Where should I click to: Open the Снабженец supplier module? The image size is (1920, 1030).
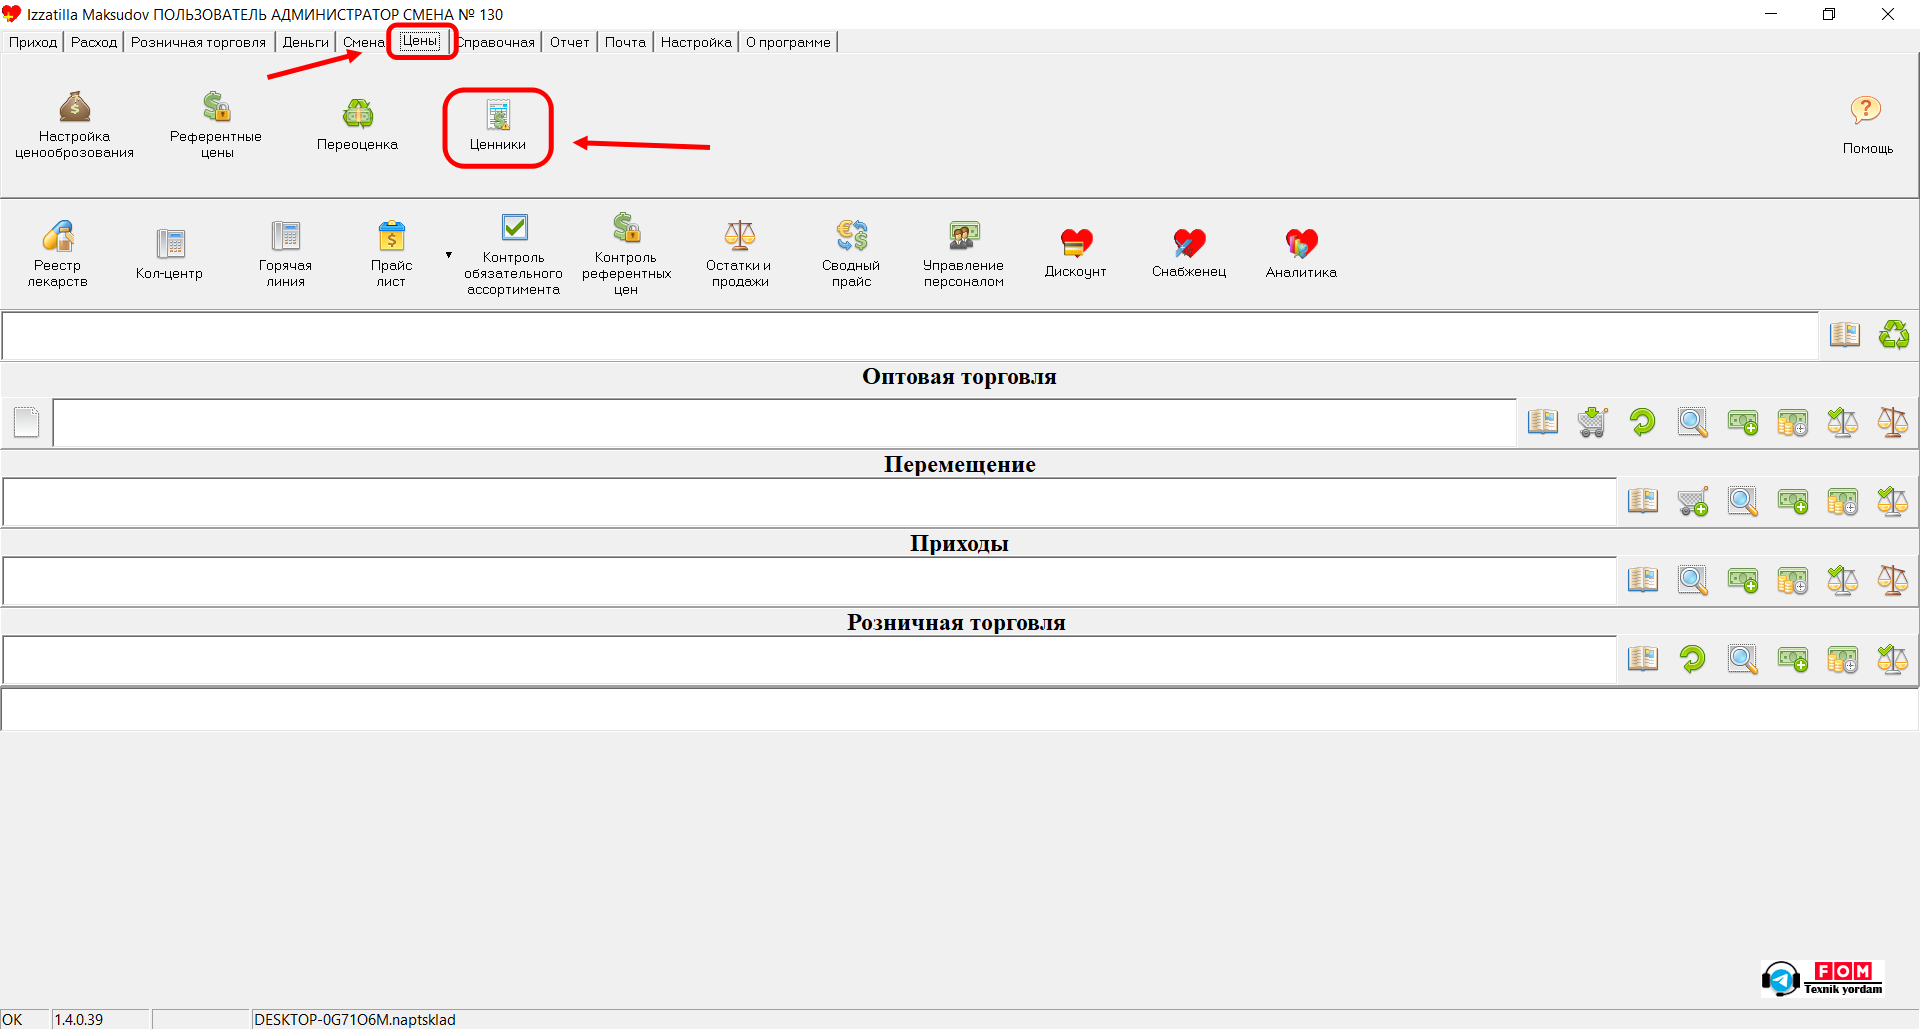1189,254
